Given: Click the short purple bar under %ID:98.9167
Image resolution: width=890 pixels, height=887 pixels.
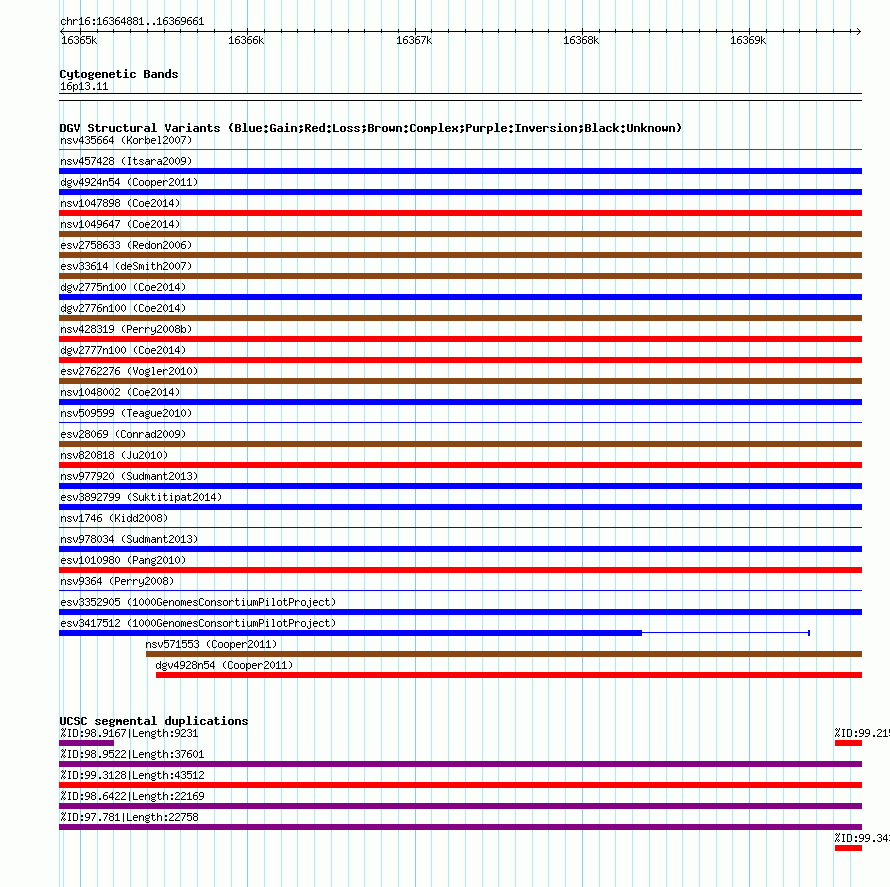Looking at the screenshot, I should point(86,743).
